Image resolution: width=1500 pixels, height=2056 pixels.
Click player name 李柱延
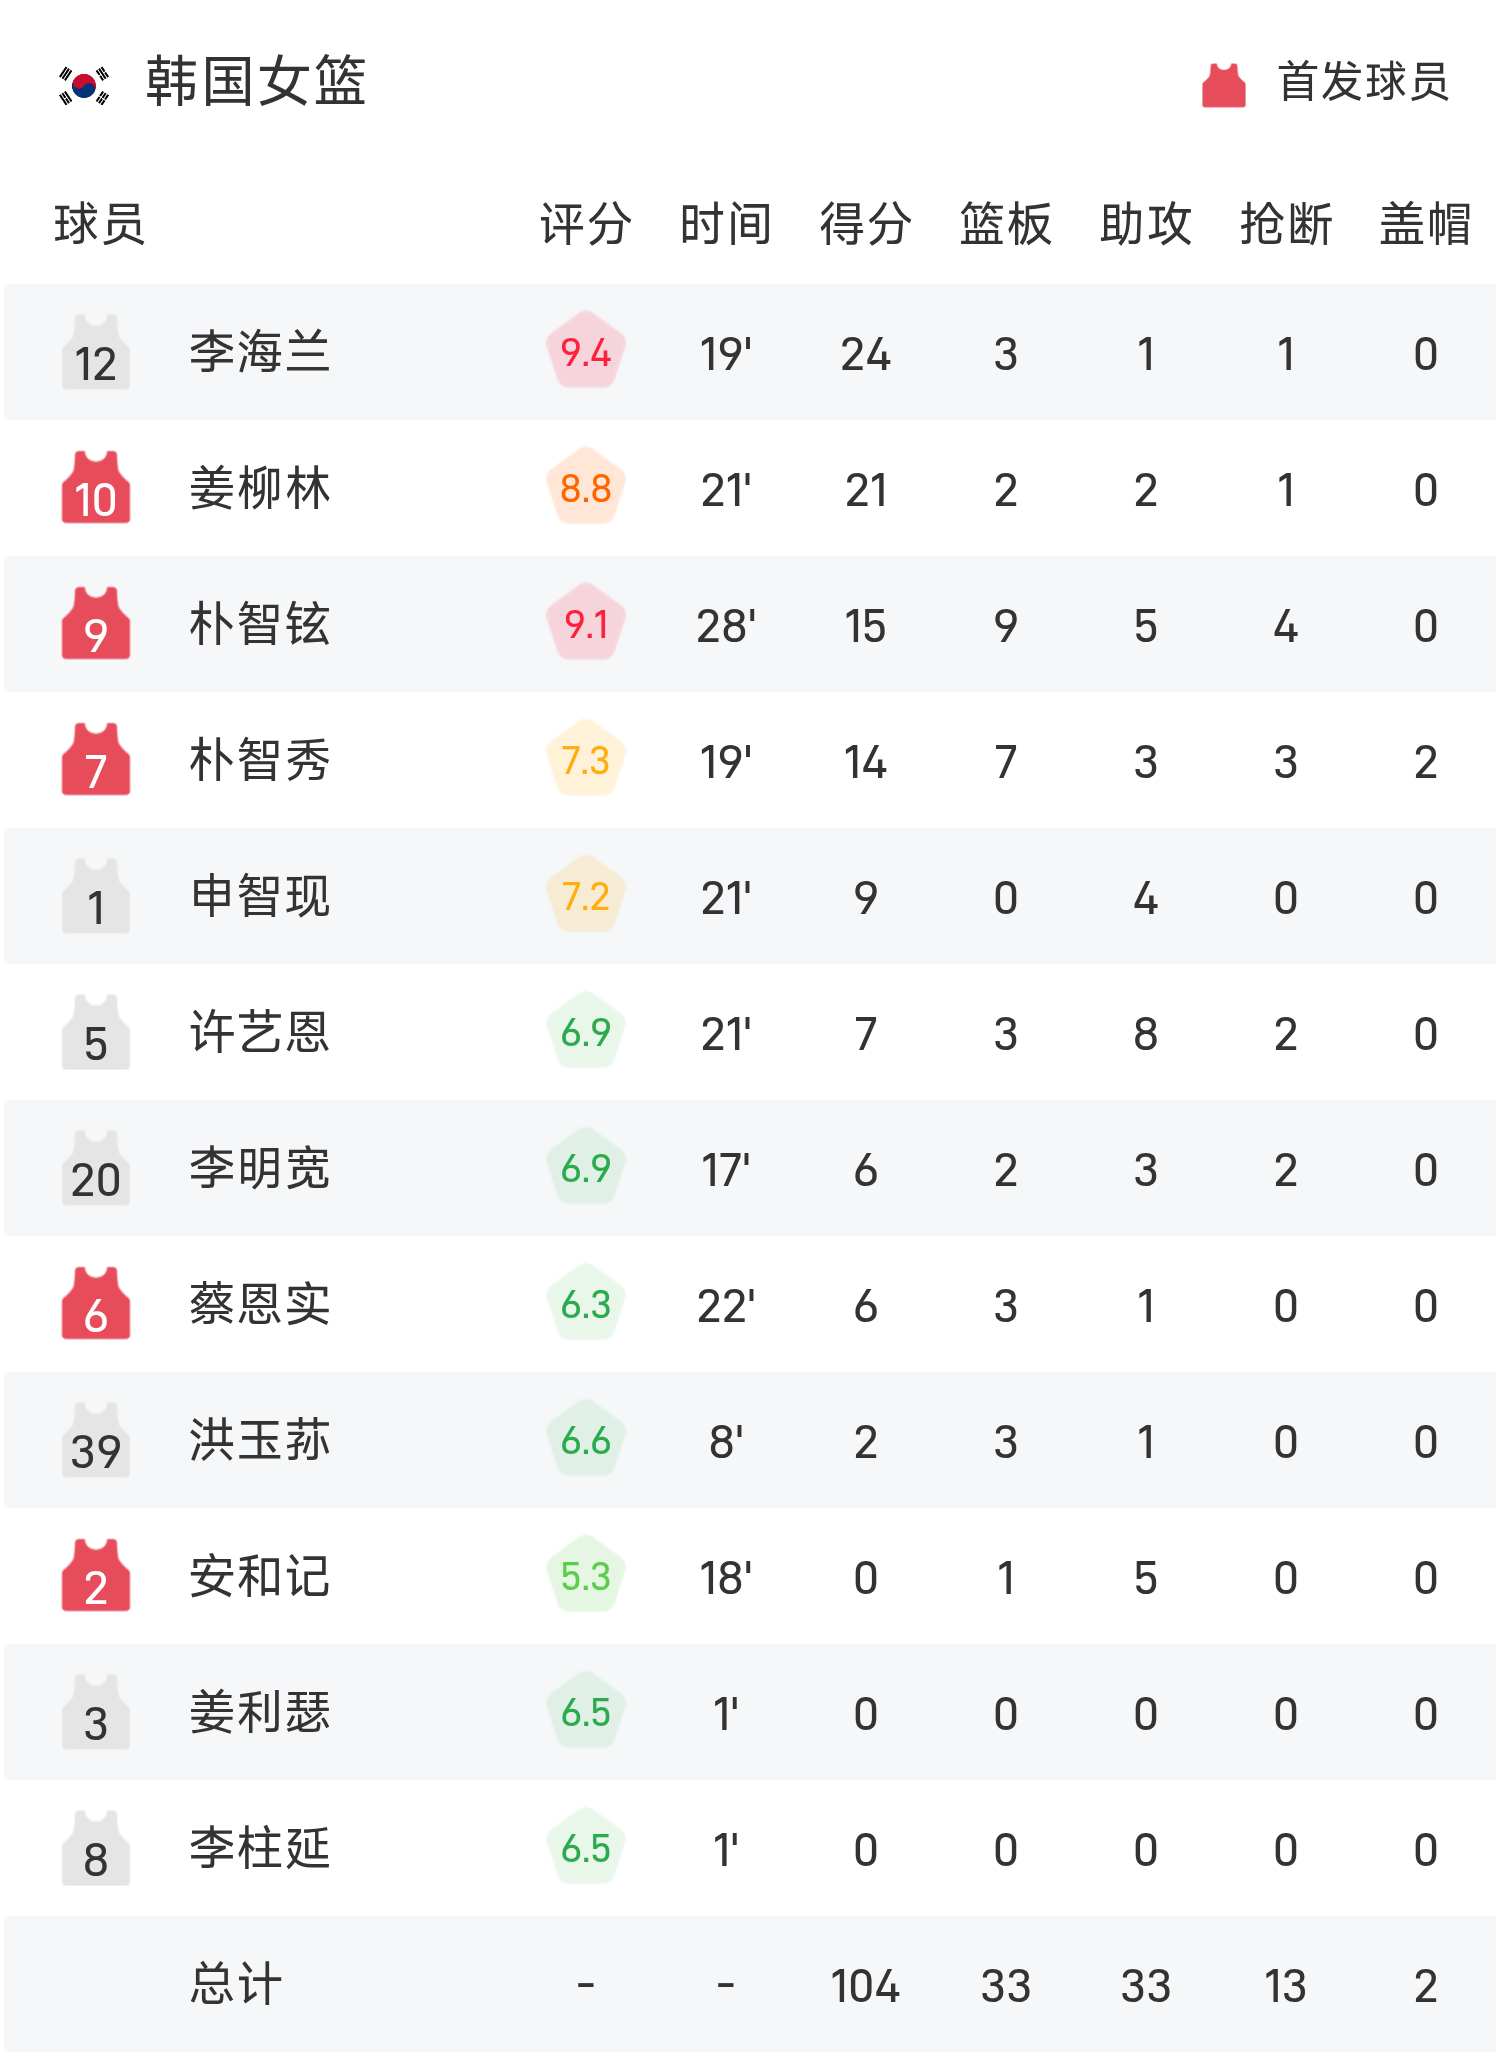[260, 1848]
